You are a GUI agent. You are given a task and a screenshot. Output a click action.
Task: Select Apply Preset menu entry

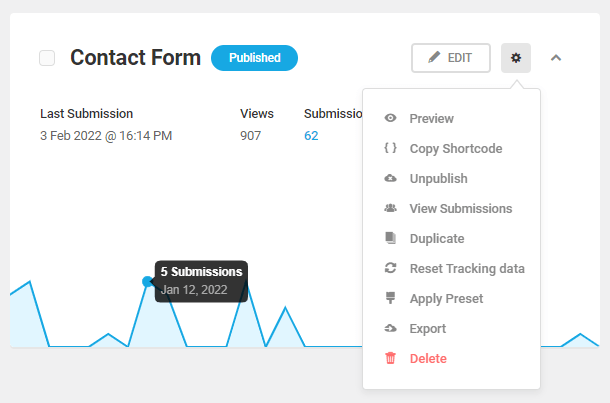[446, 299]
